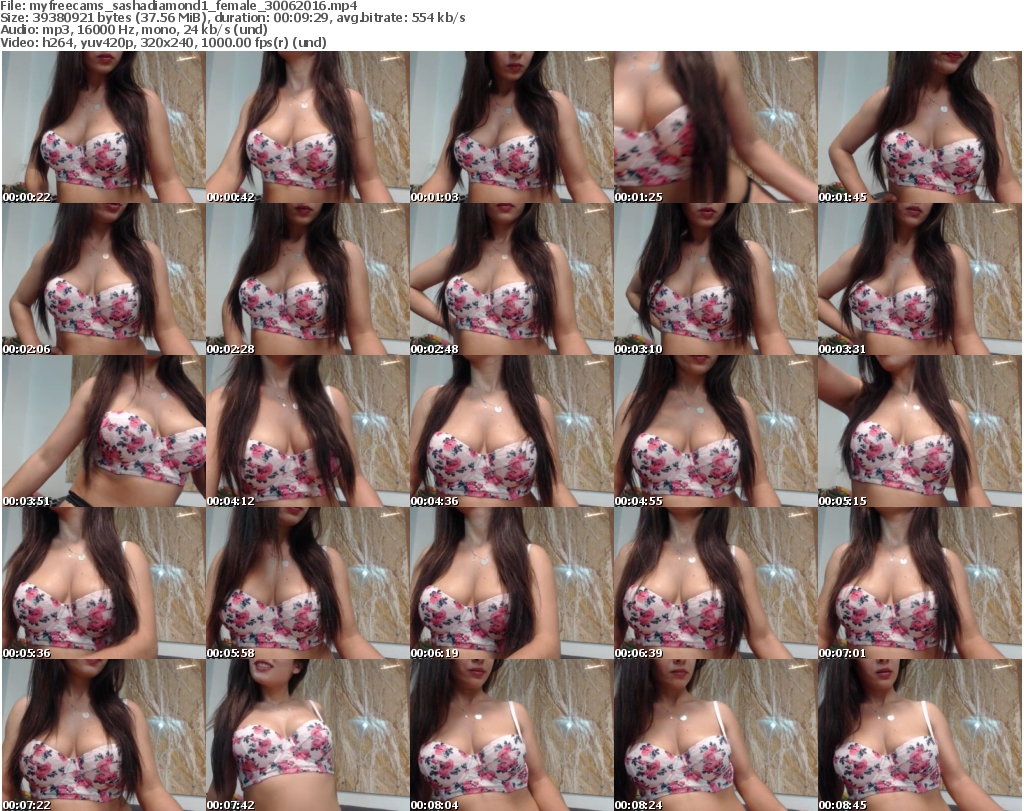Pick the 00:06:19 thumbnail
The image size is (1024, 811).
click(x=511, y=584)
